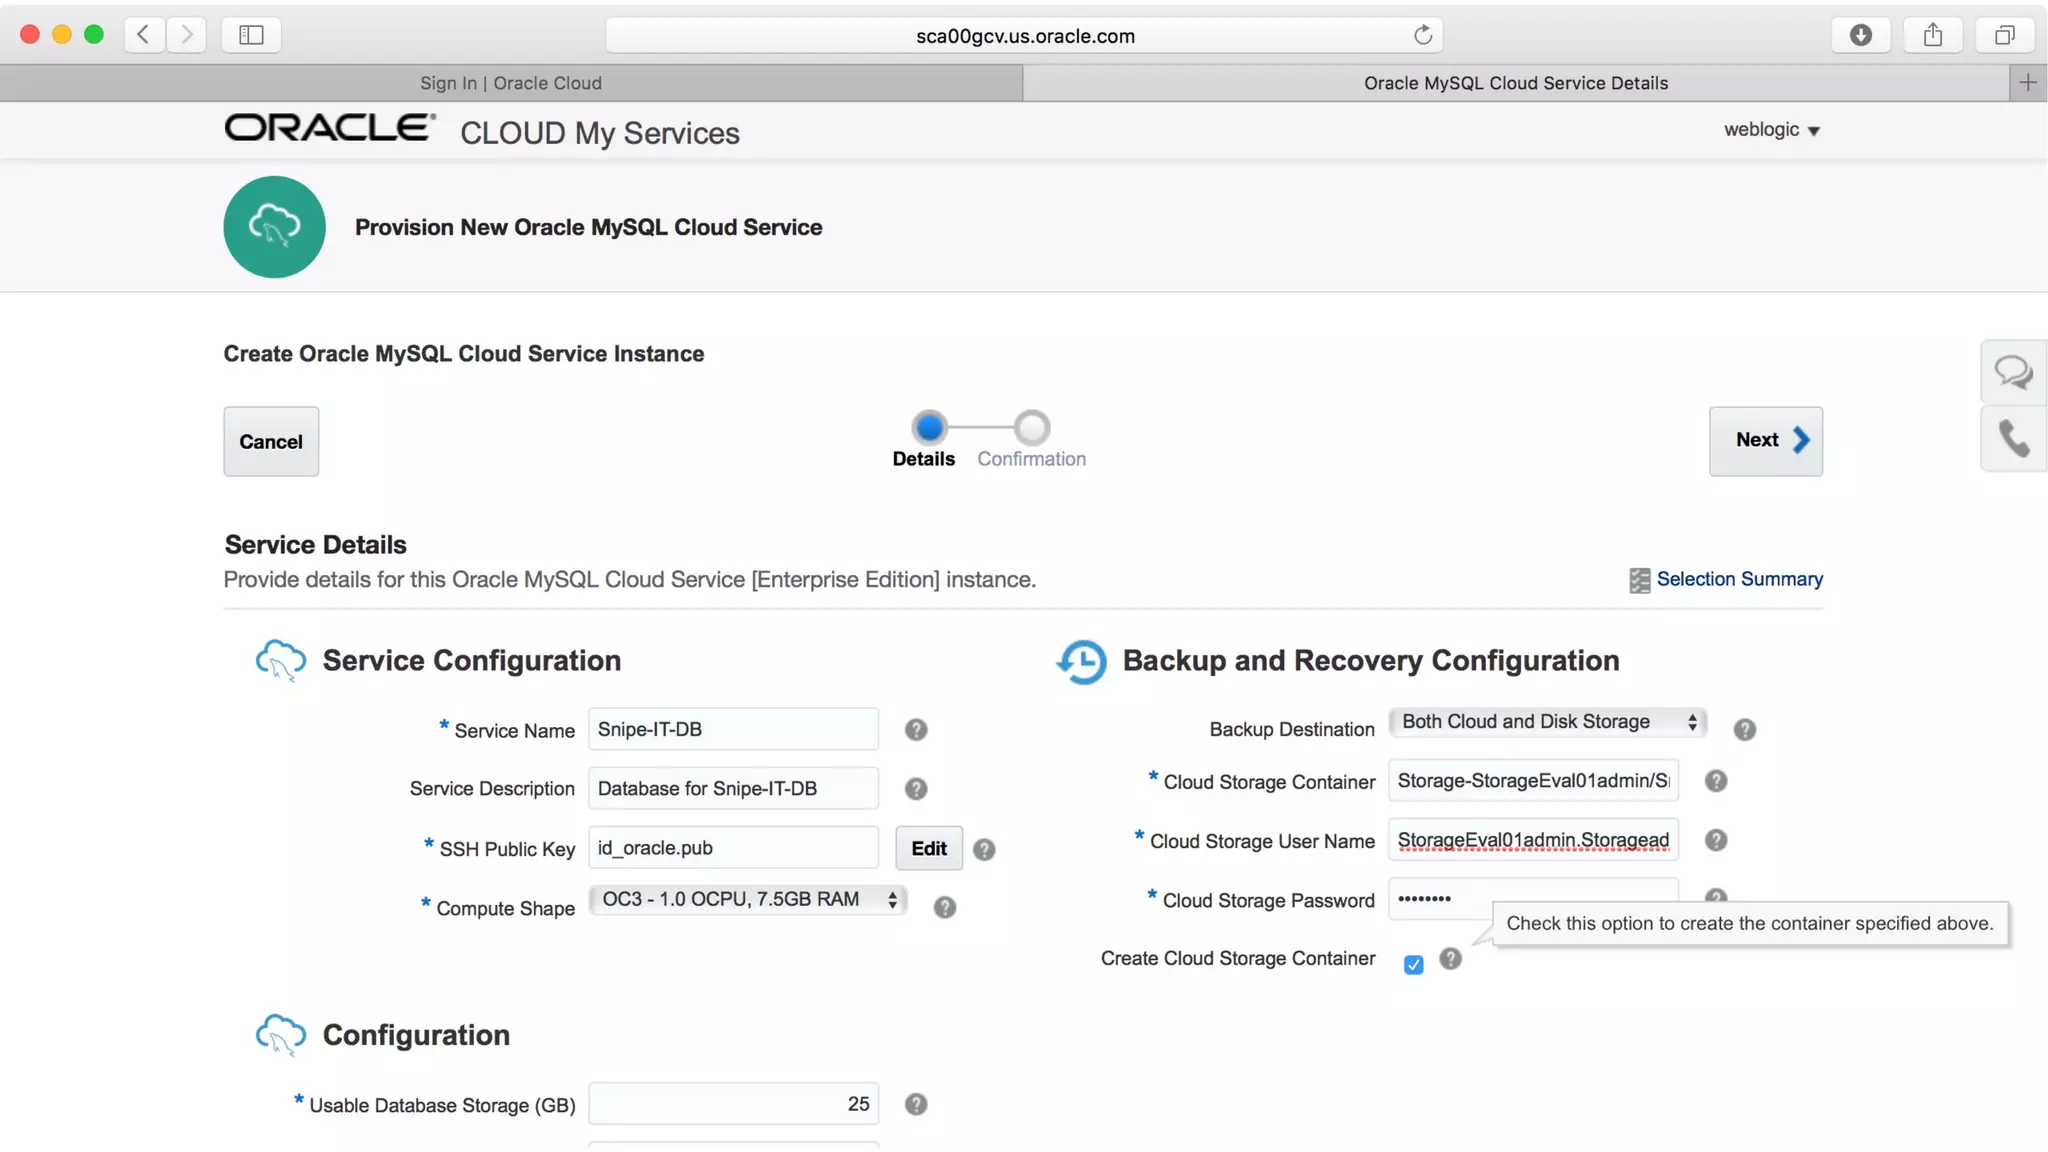Click help icon for Cloud Storage Container
The height and width of the screenshot is (1152, 2048).
(x=1715, y=781)
